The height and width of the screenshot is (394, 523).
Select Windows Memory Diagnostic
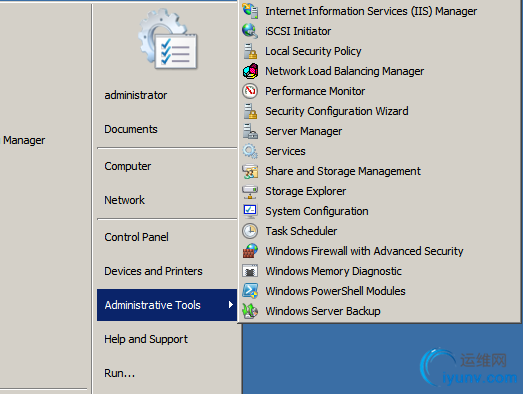[x=333, y=271]
